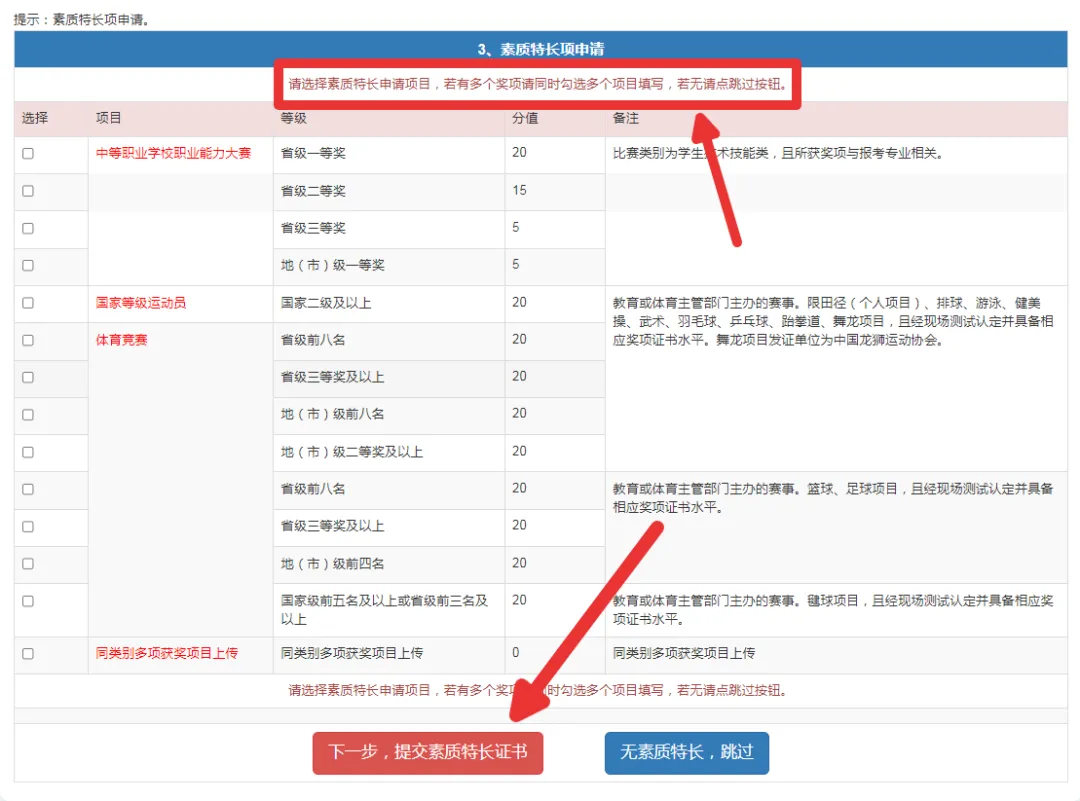Click the red 中等职业学校职业能力大赛 project label
Image resolution: width=1080 pixels, height=801 pixels.
(173, 154)
